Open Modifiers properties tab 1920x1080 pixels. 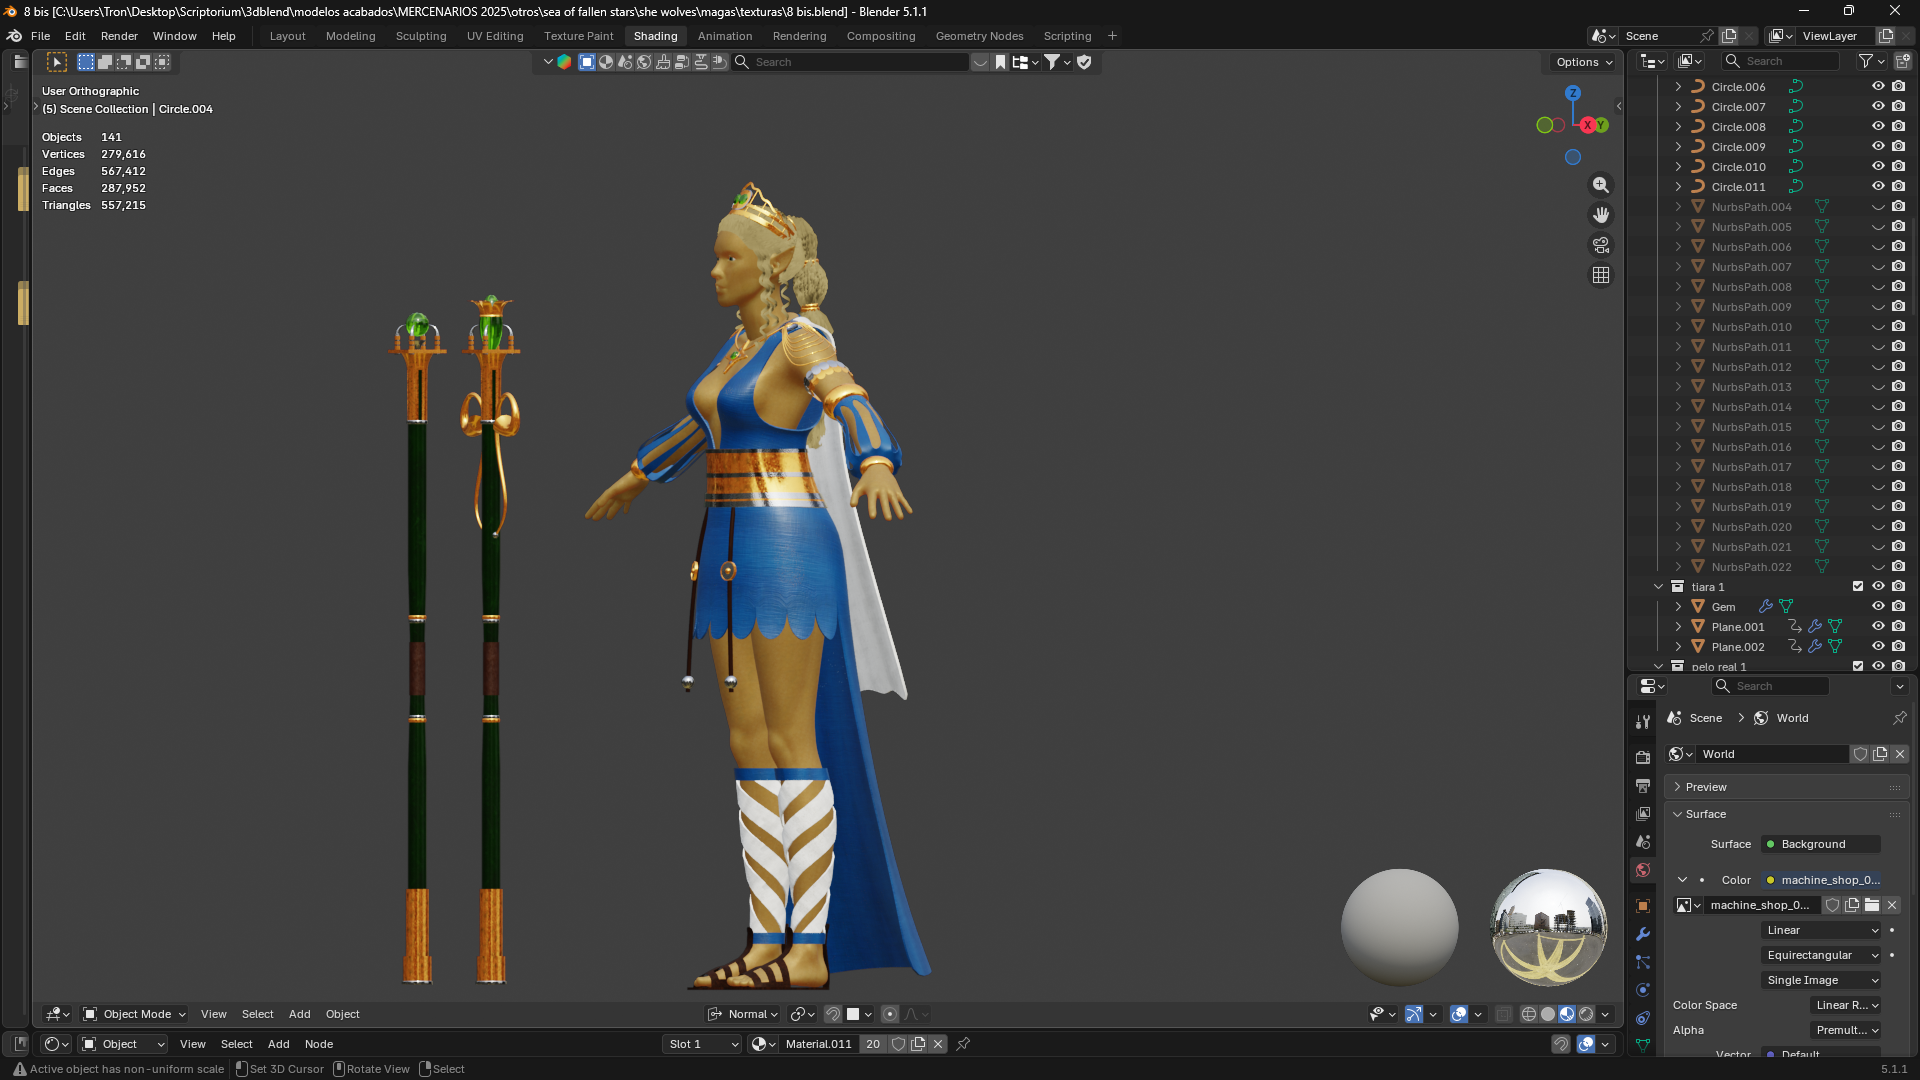pos(1643,934)
